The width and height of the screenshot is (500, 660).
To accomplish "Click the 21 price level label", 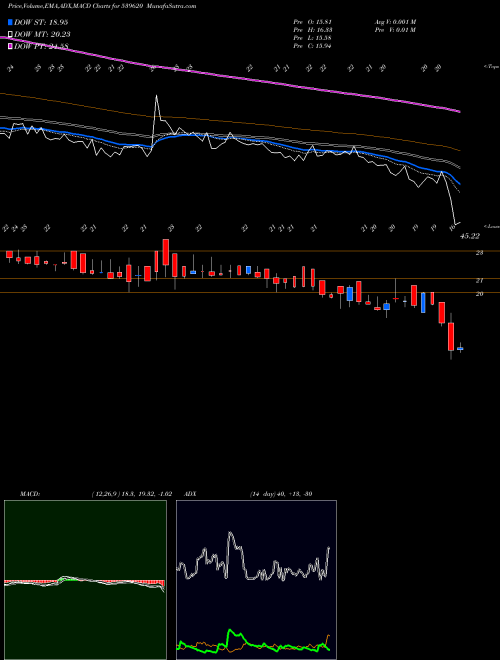I will [479, 280].
